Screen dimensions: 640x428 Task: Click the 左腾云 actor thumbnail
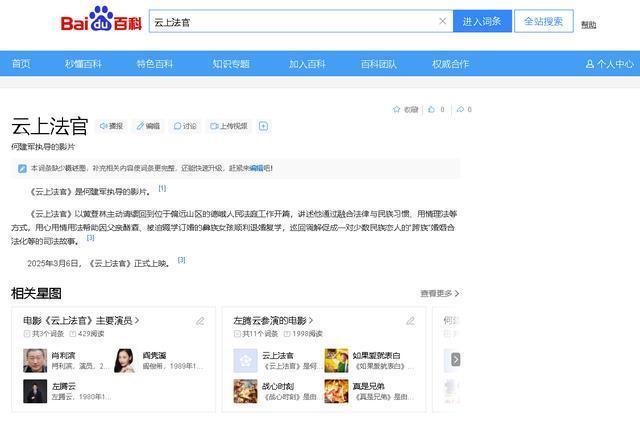35,391
